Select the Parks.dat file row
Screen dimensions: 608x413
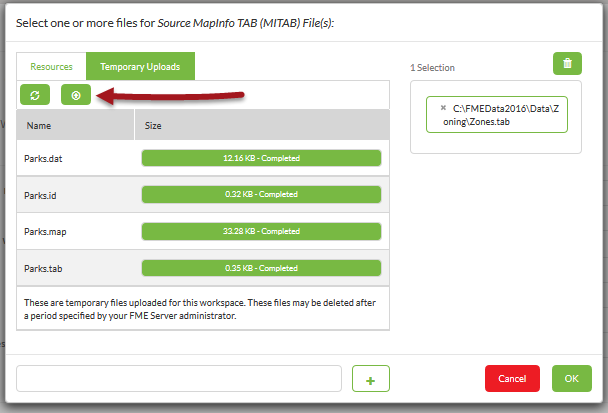(x=43, y=158)
